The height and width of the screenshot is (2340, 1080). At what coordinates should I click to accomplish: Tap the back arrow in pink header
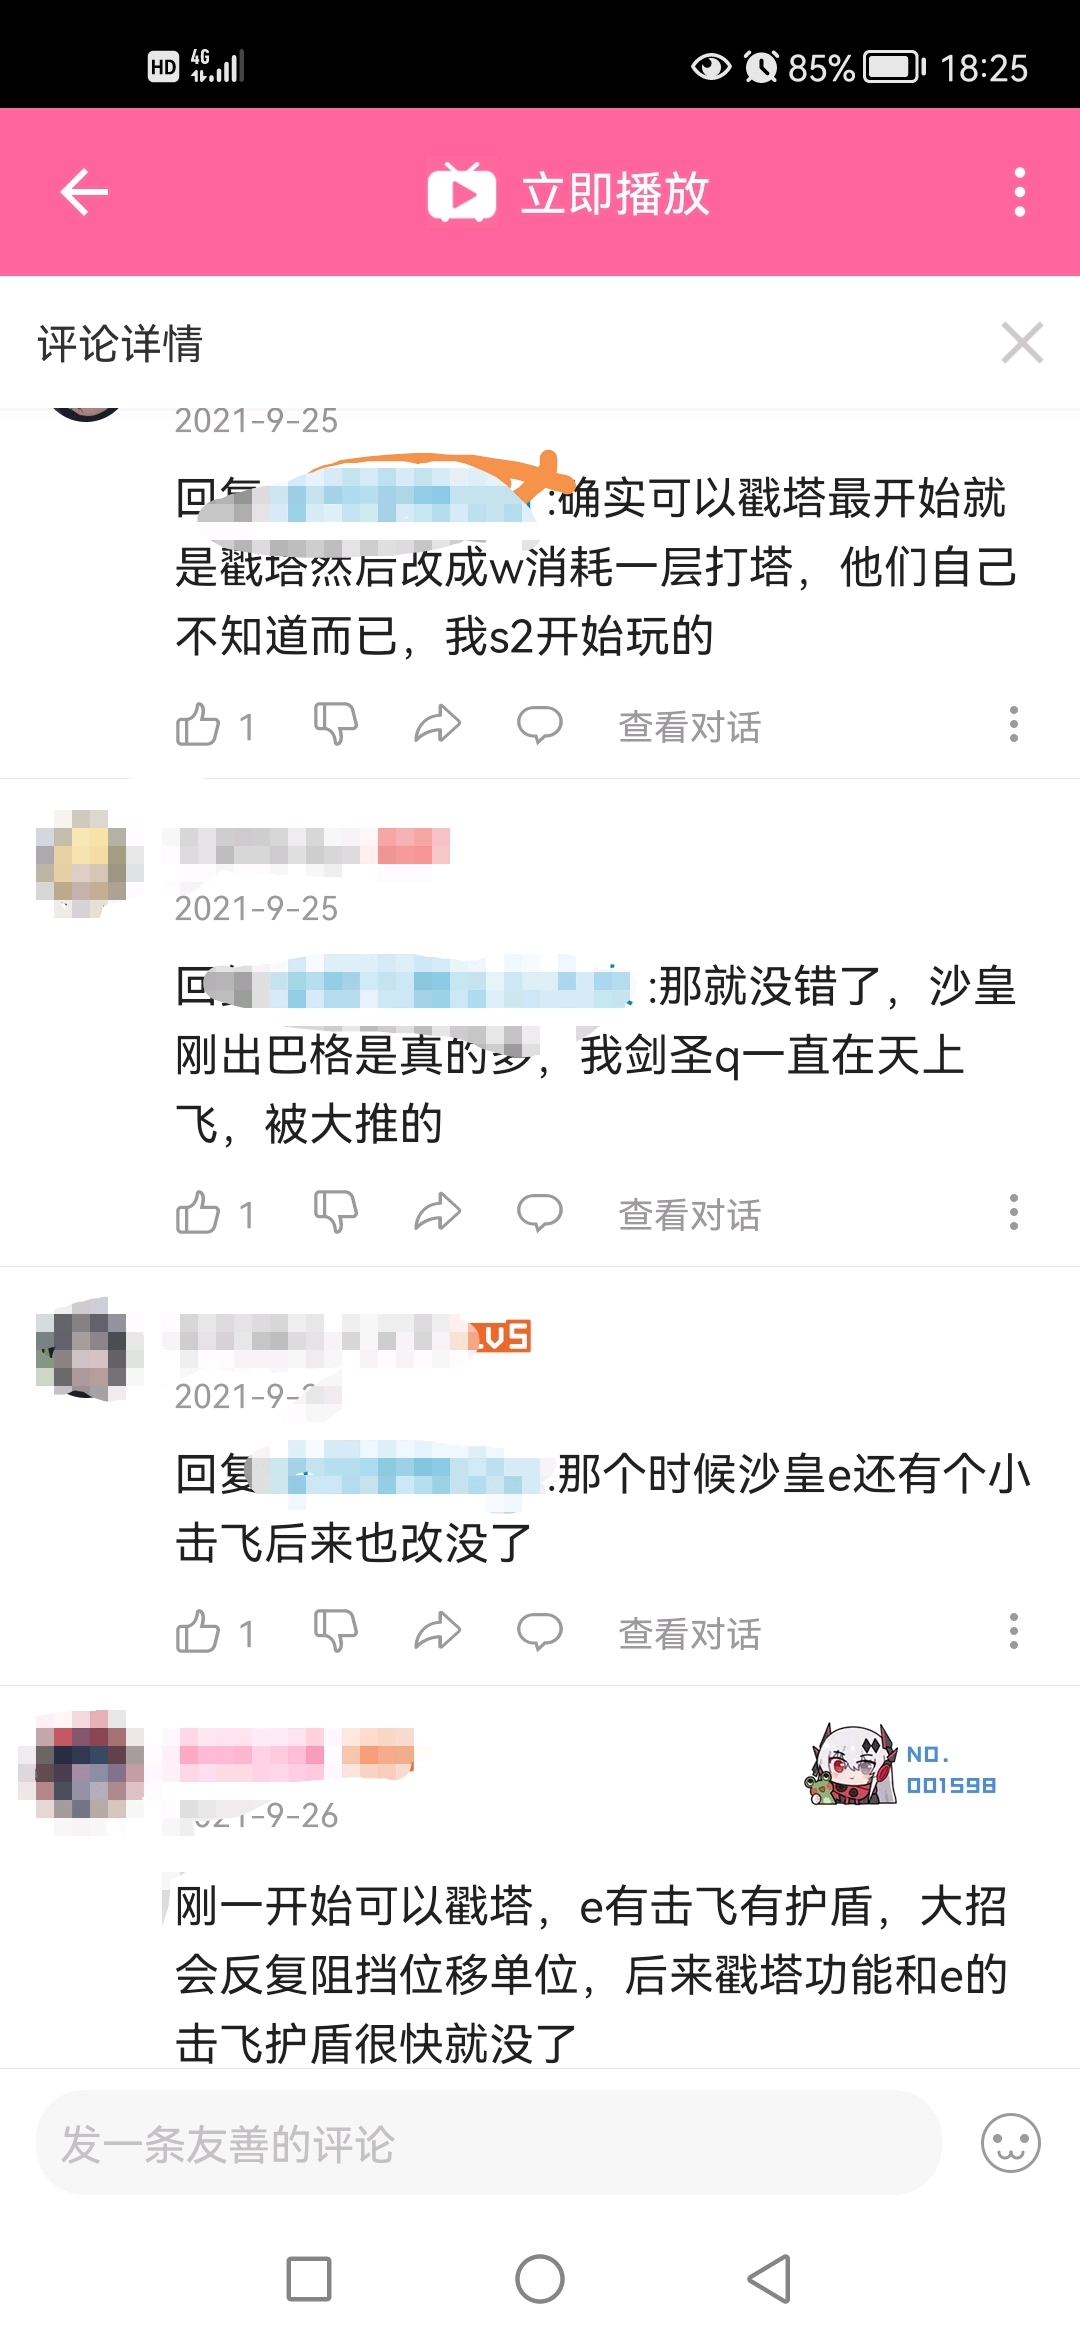pos(84,192)
